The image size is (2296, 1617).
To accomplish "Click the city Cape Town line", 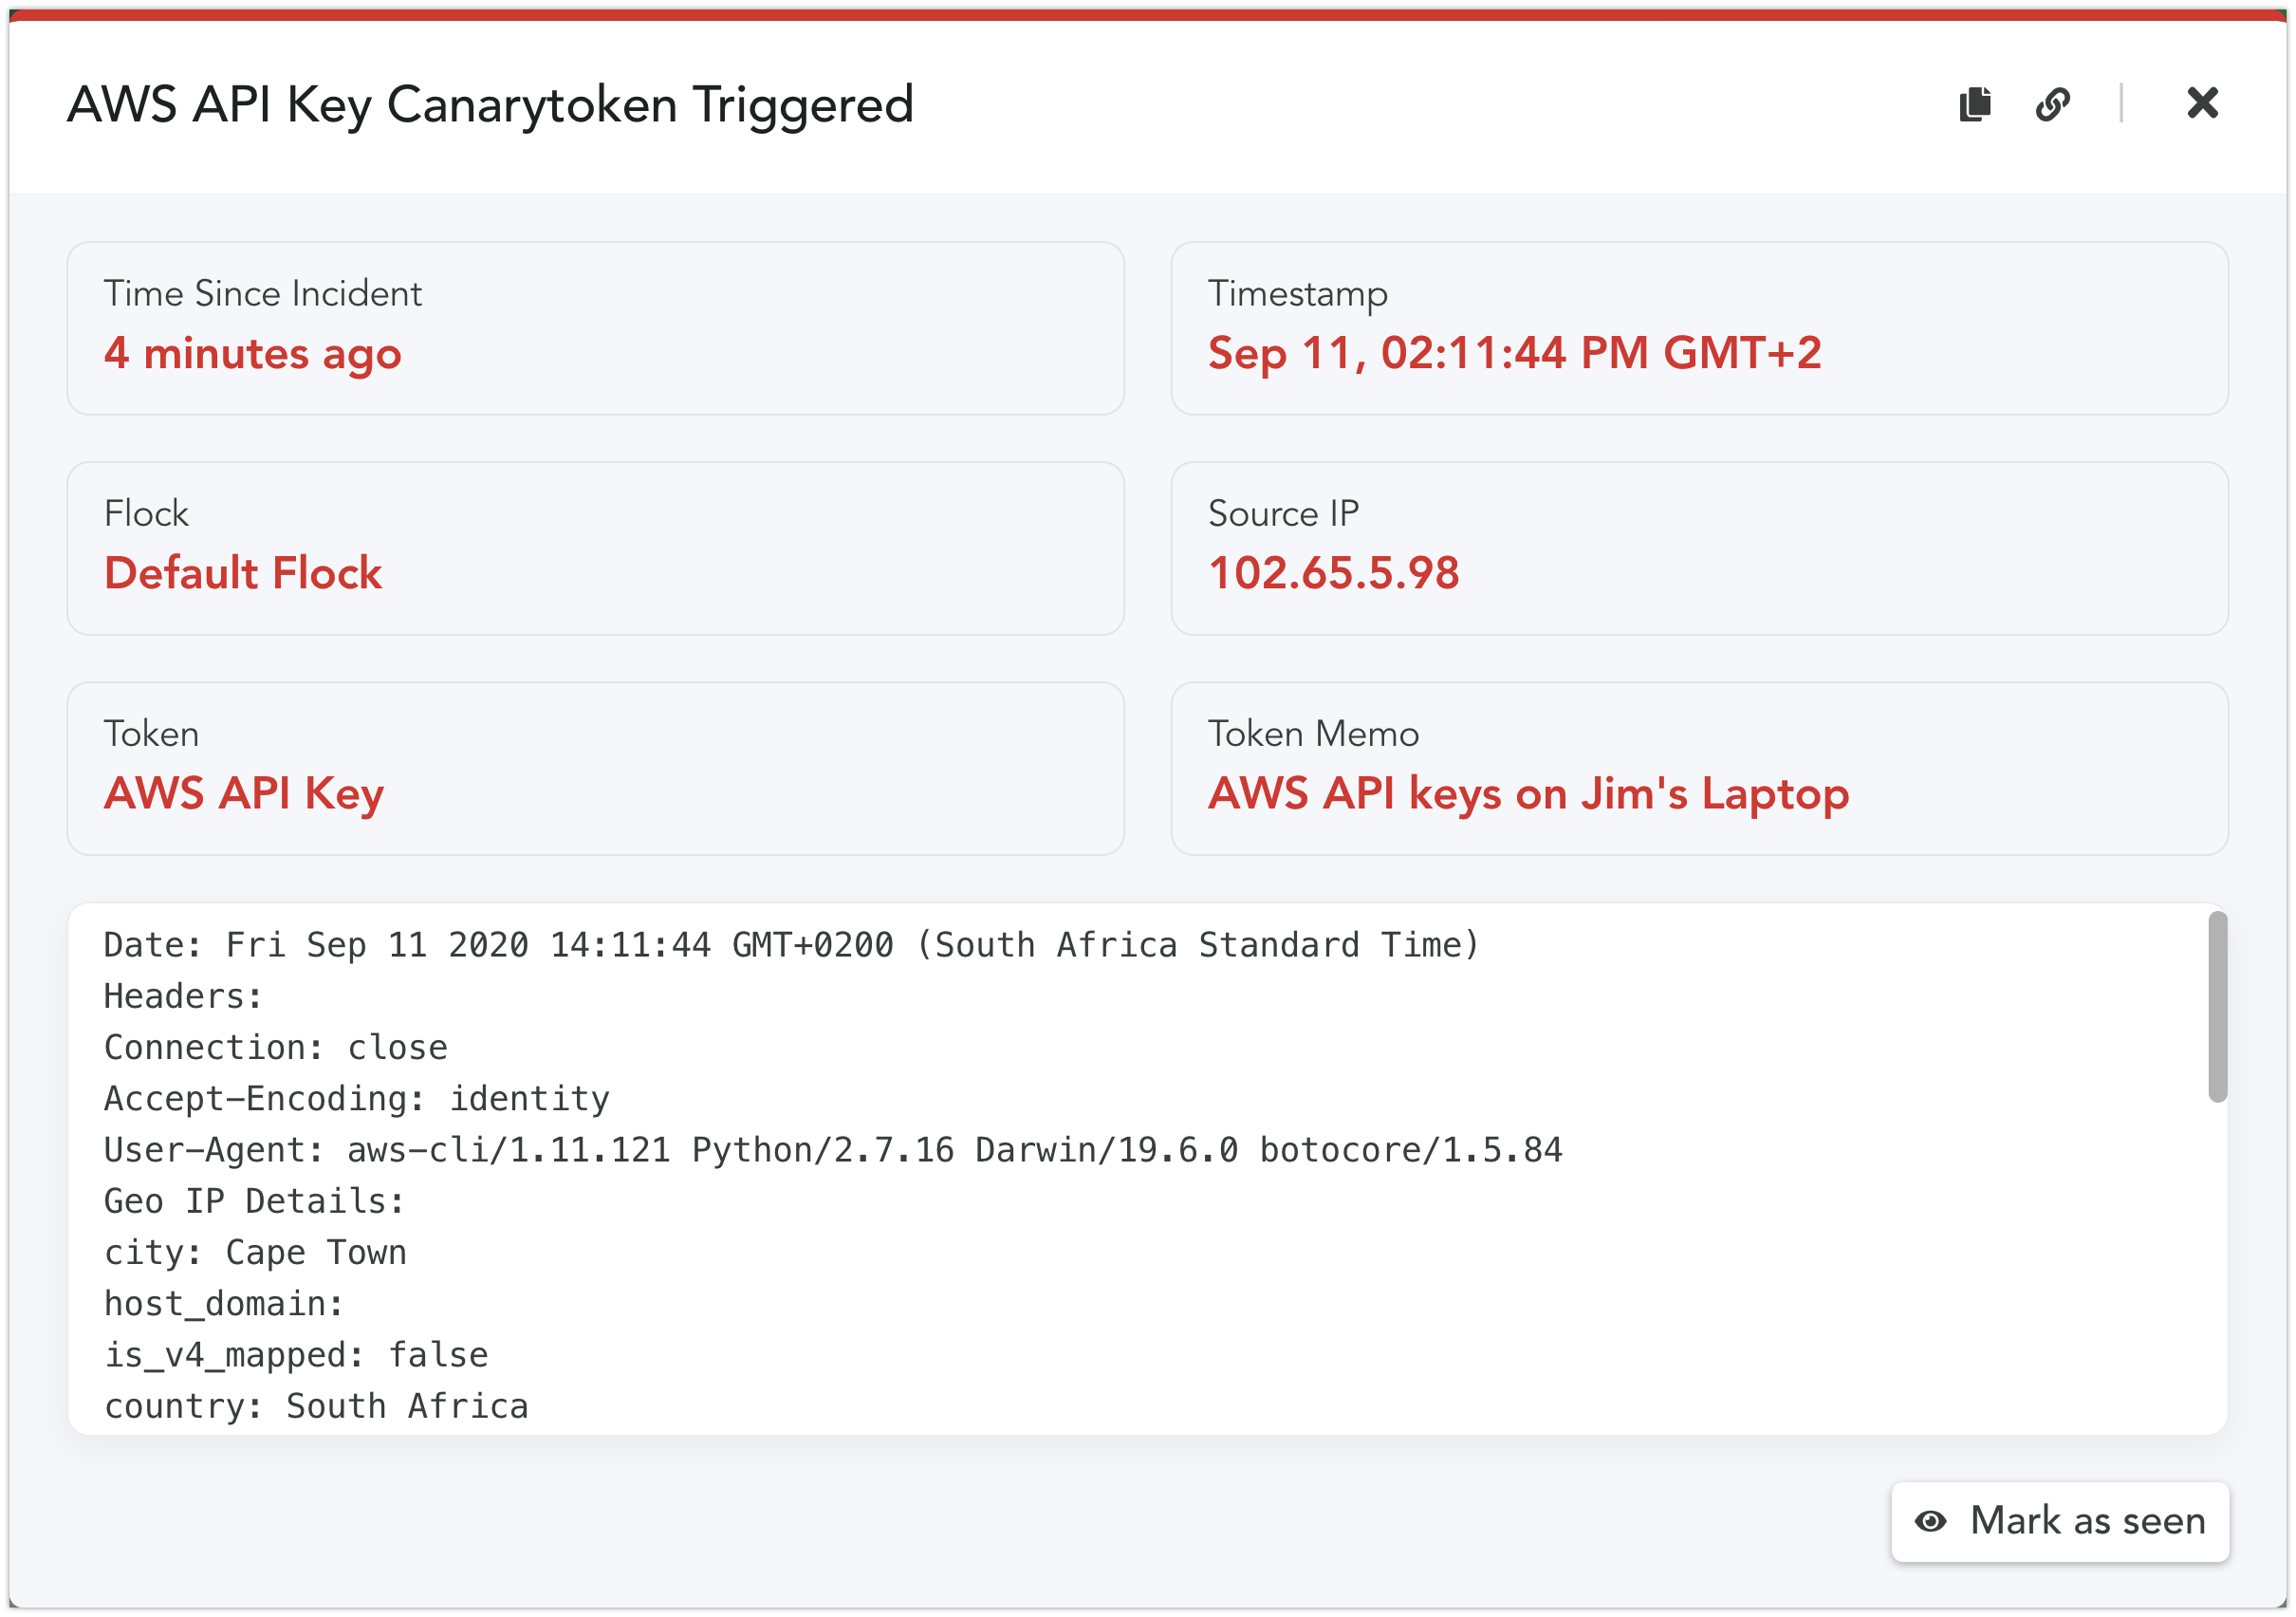I will tap(255, 1252).
